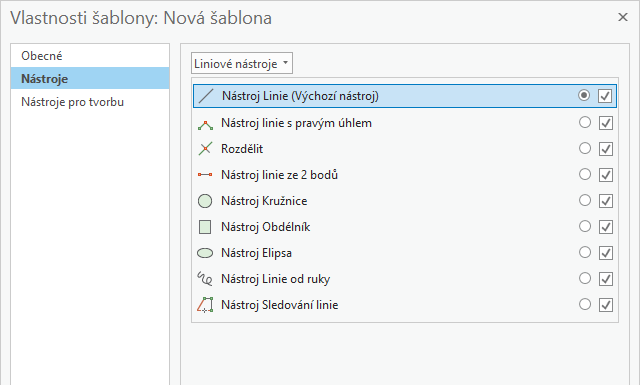Image resolution: width=640 pixels, height=385 pixels.
Task: Open the Nástroje tab
Action: pyautogui.click(x=90, y=78)
